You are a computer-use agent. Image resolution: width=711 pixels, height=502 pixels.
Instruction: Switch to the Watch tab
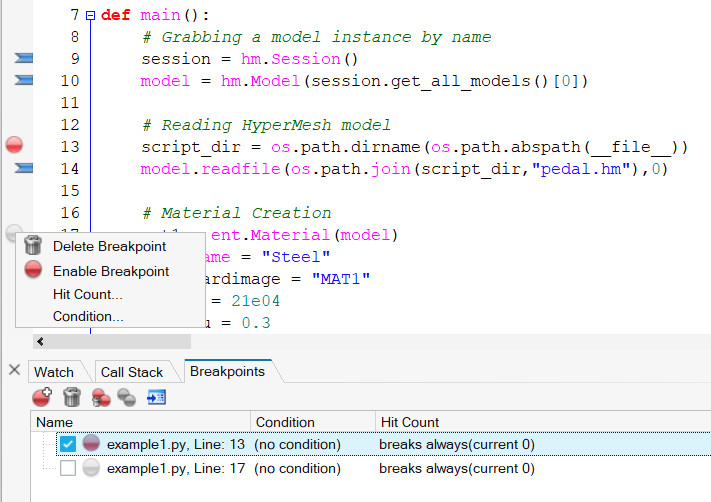[54, 372]
